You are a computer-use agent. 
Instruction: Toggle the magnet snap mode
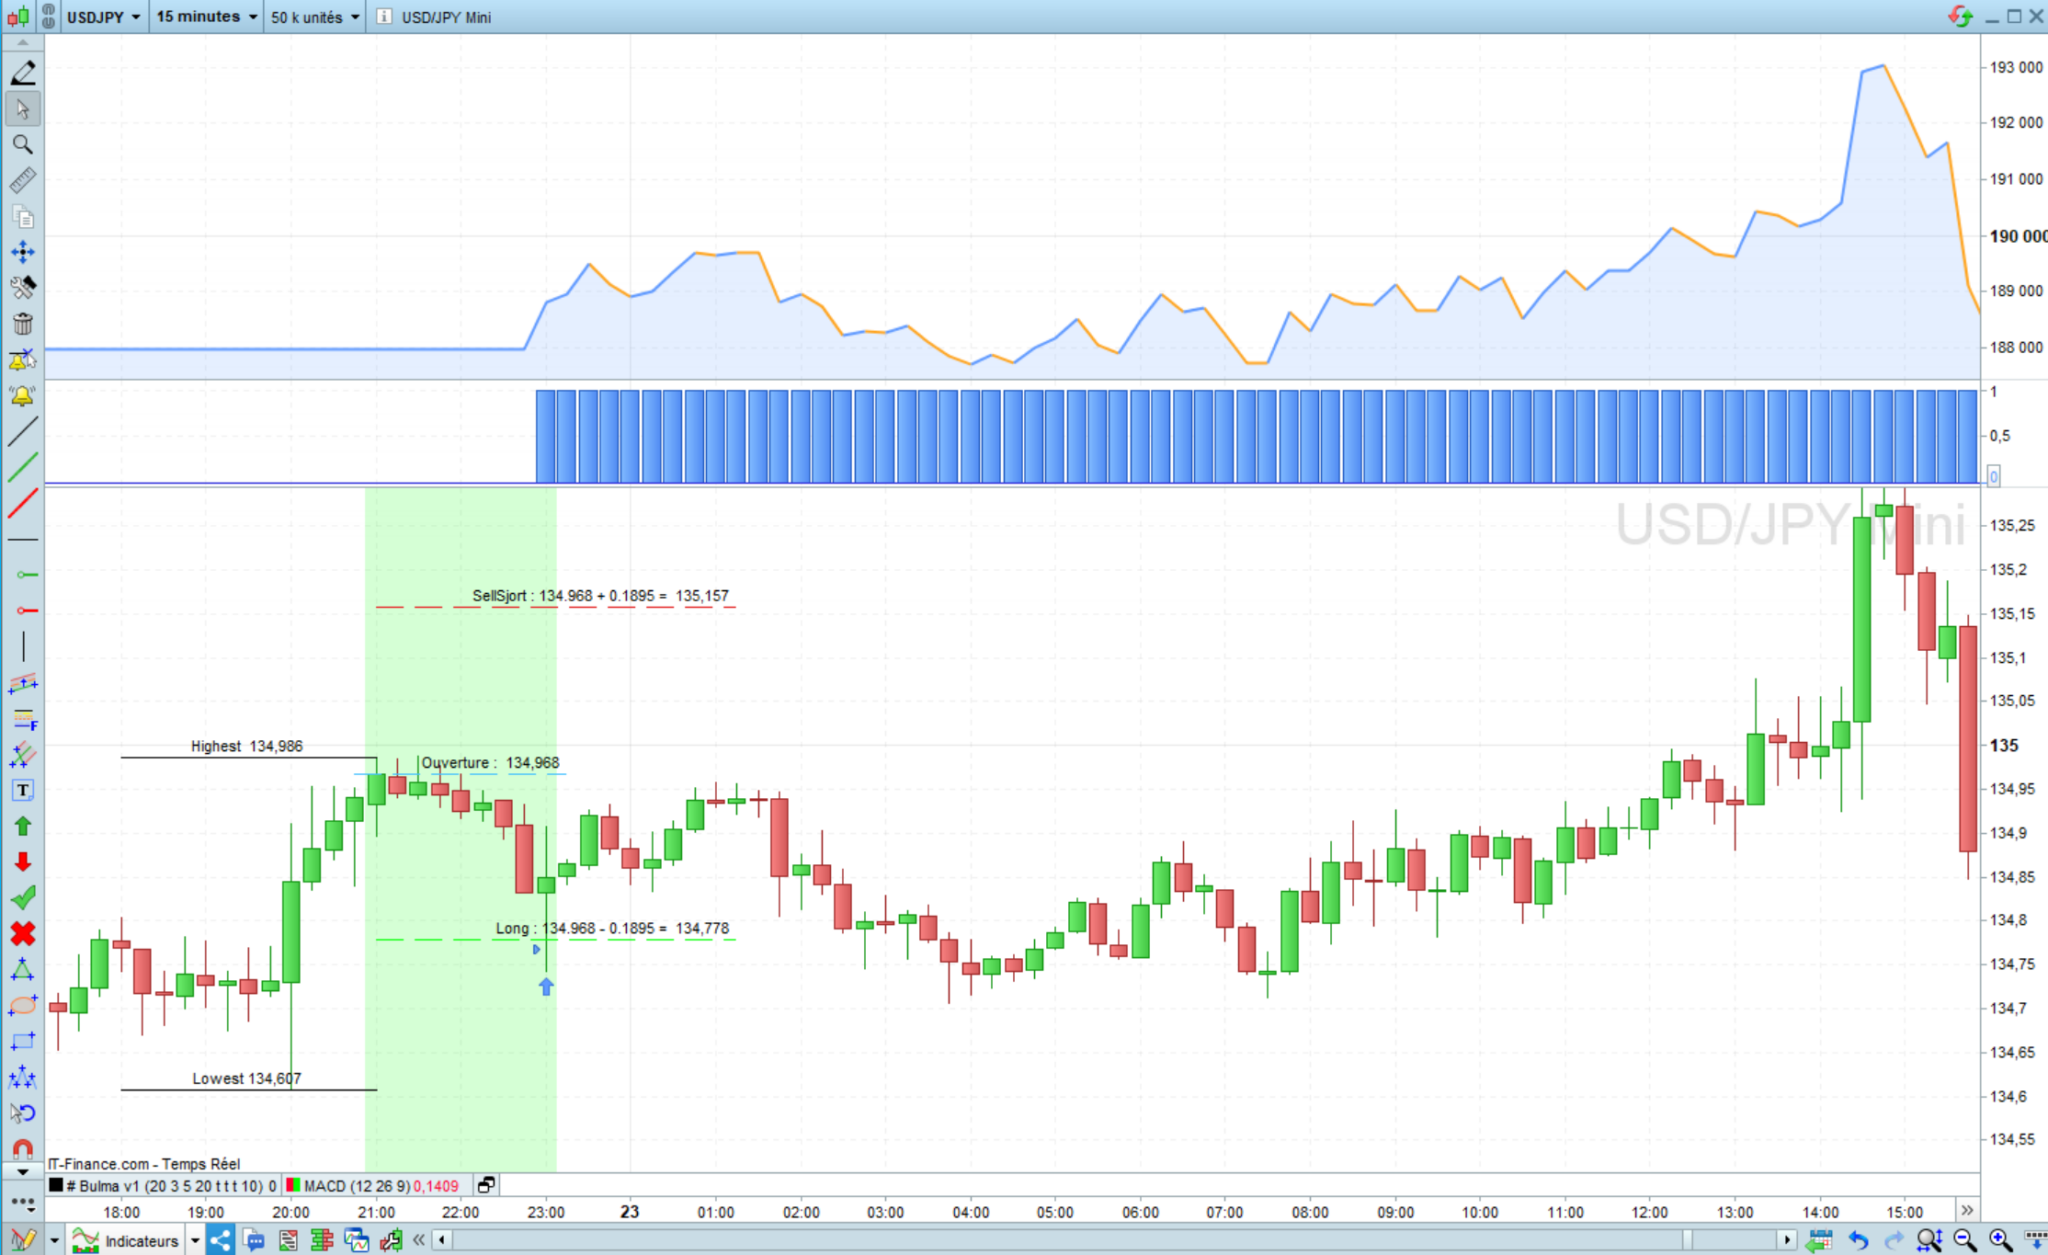[x=22, y=1149]
